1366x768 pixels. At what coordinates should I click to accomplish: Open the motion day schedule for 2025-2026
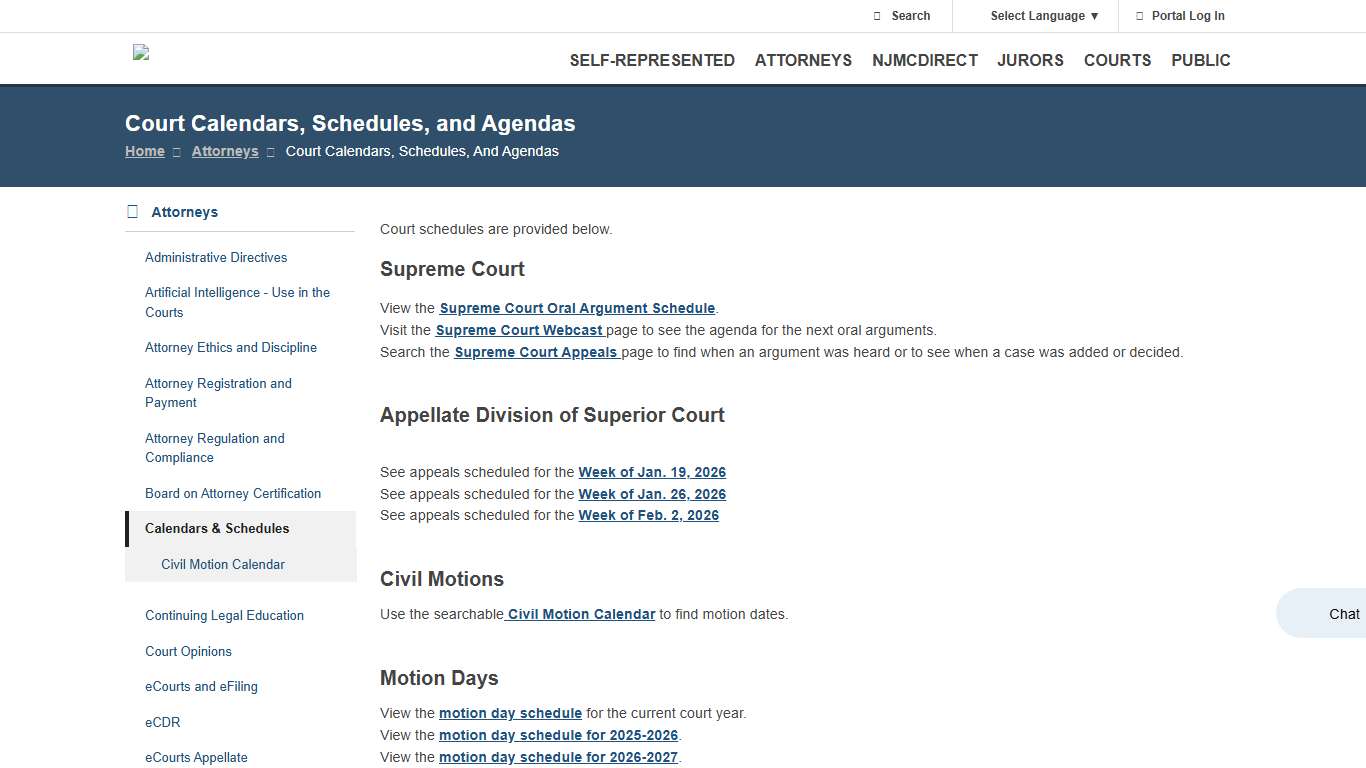pos(558,735)
